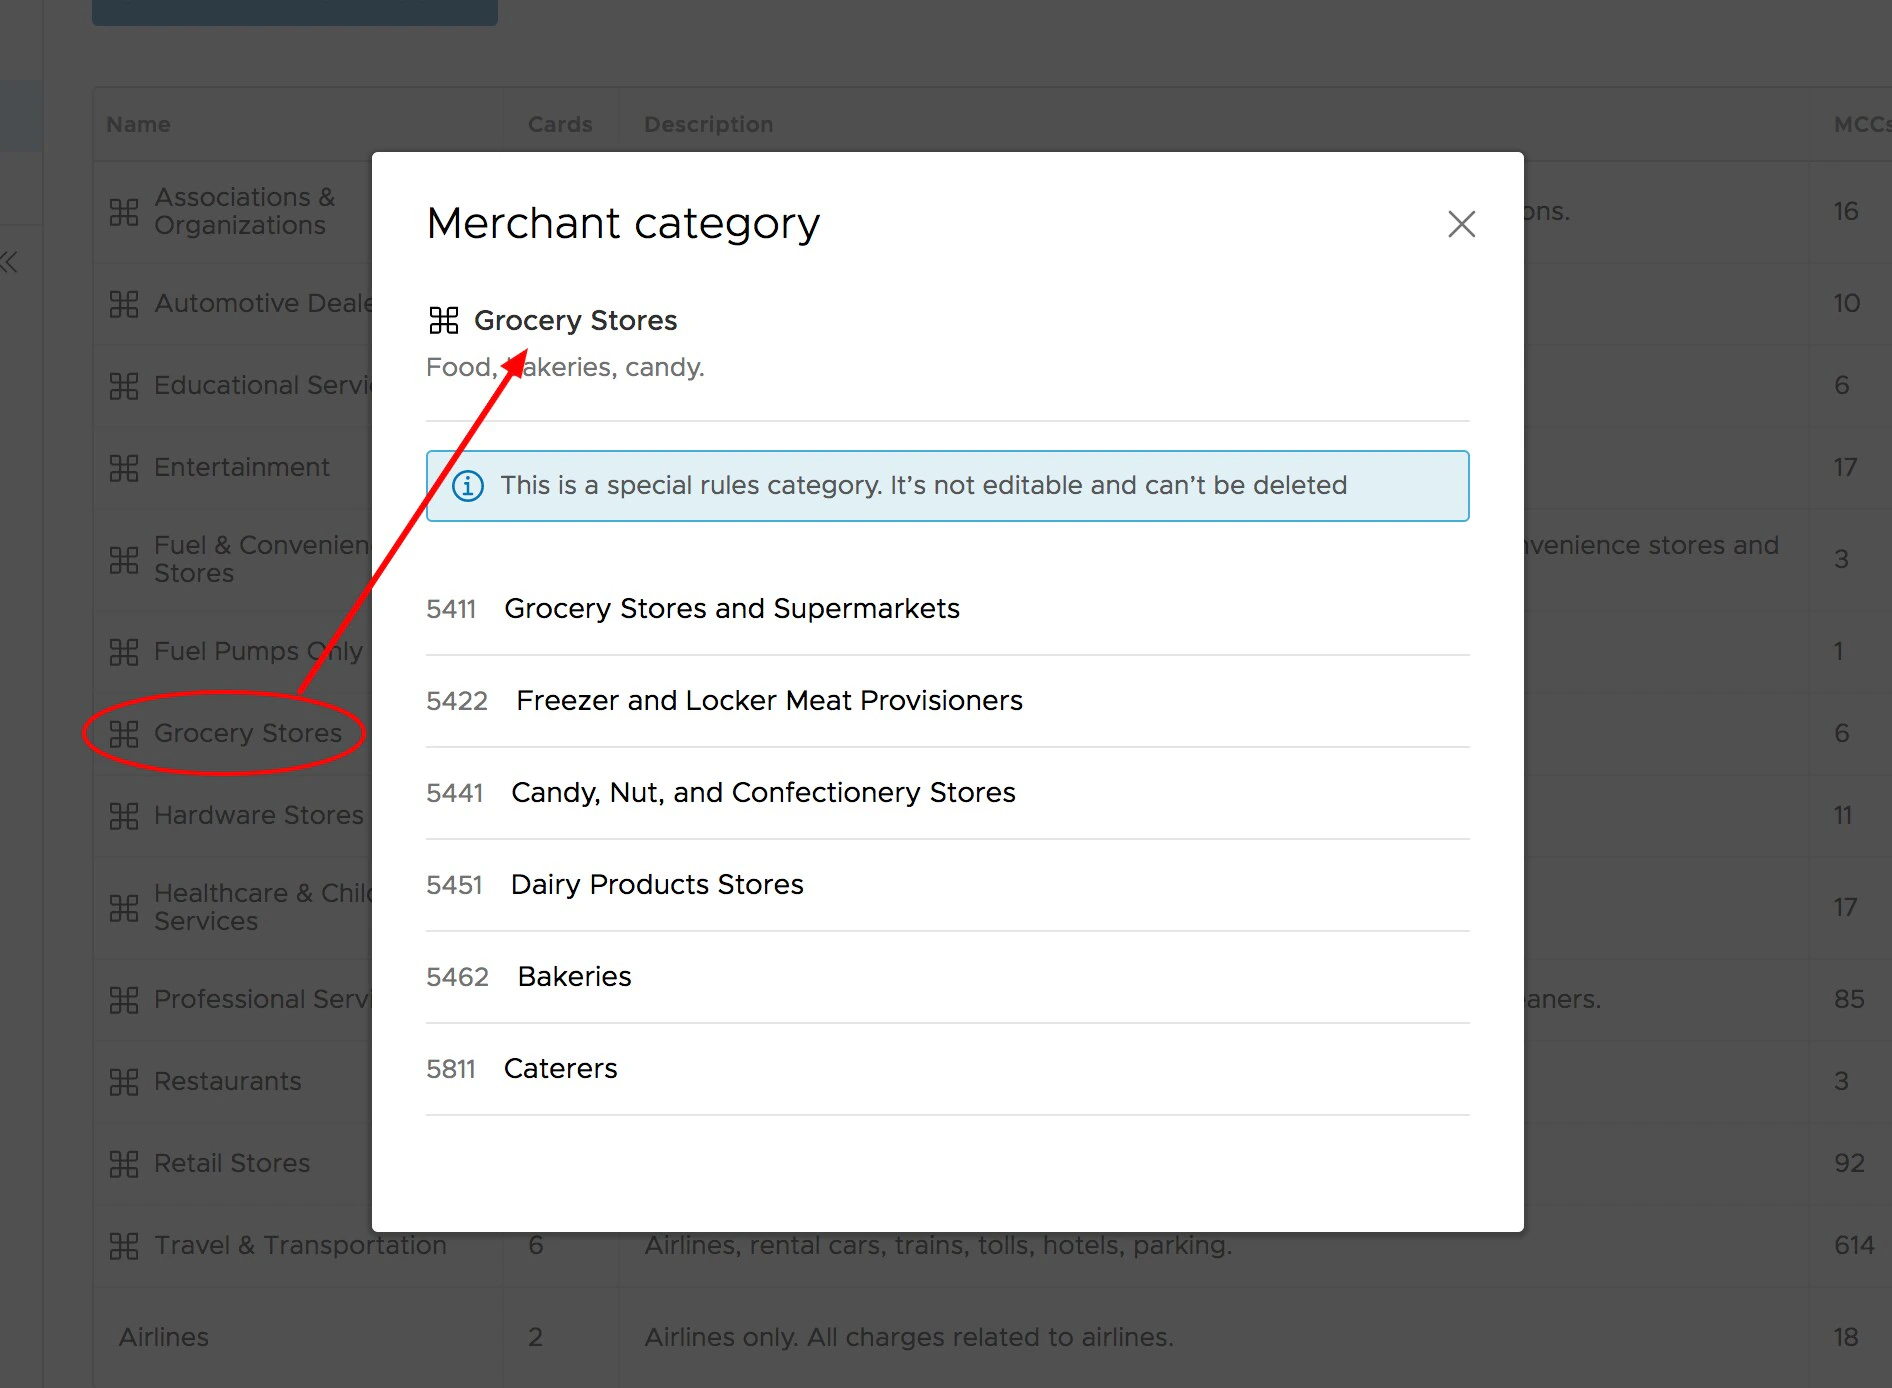Sort by the Name column header
Viewport: 1892px width, 1388px height.
click(138, 125)
